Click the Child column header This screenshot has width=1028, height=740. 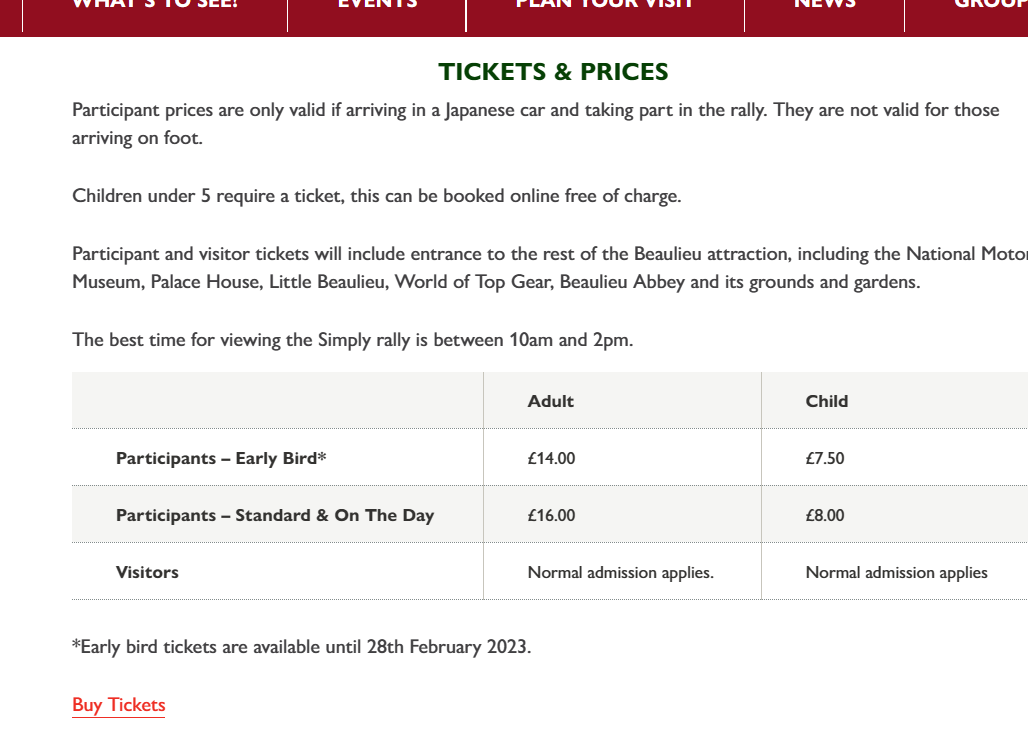coord(827,401)
